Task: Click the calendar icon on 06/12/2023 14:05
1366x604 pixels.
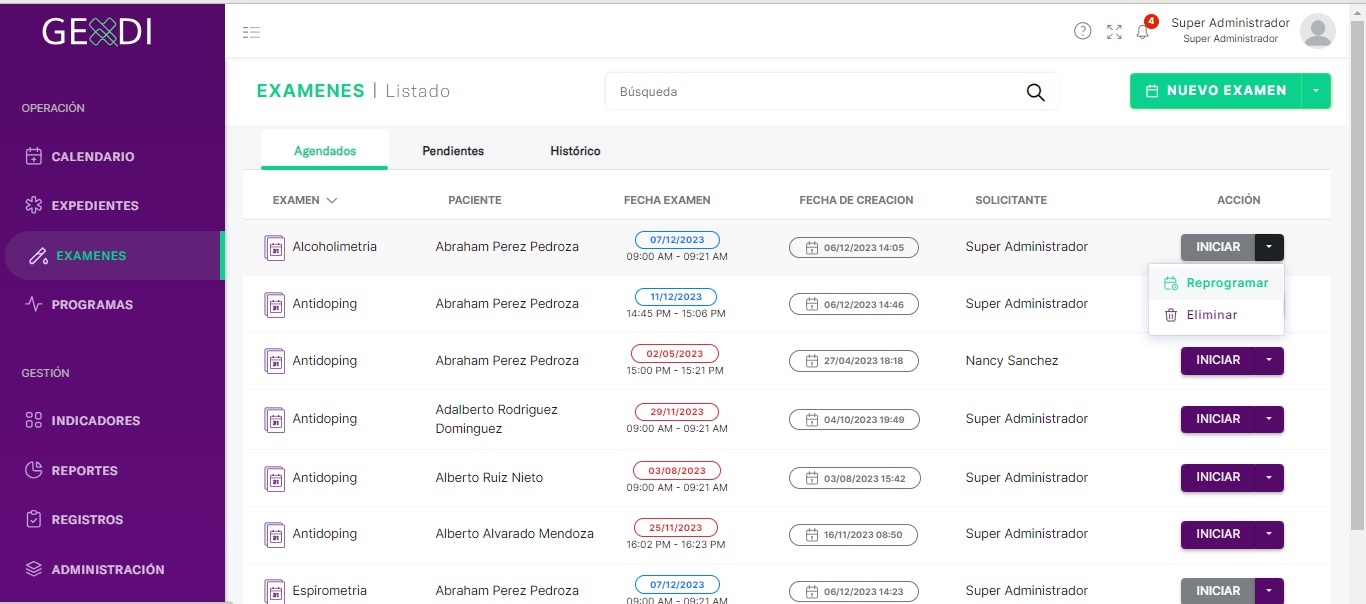Action: point(811,248)
